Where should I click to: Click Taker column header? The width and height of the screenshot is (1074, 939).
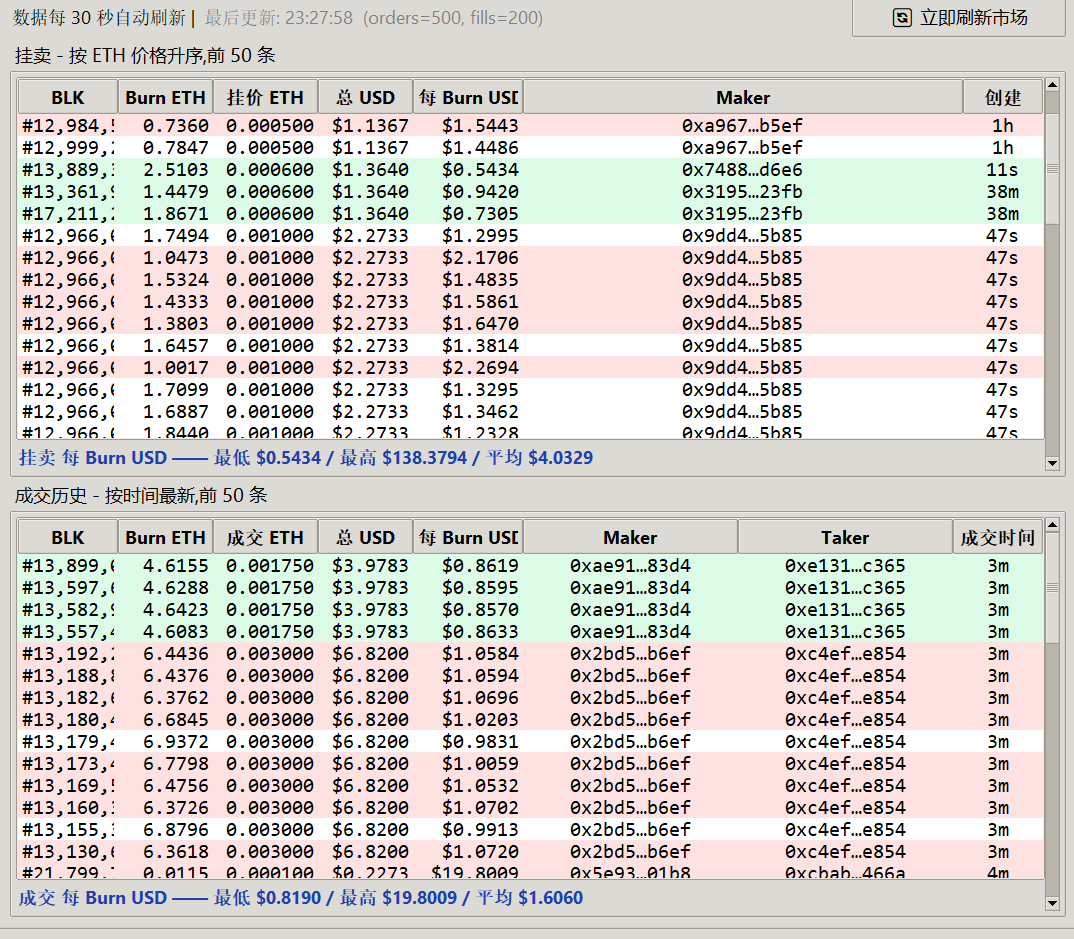pos(845,538)
